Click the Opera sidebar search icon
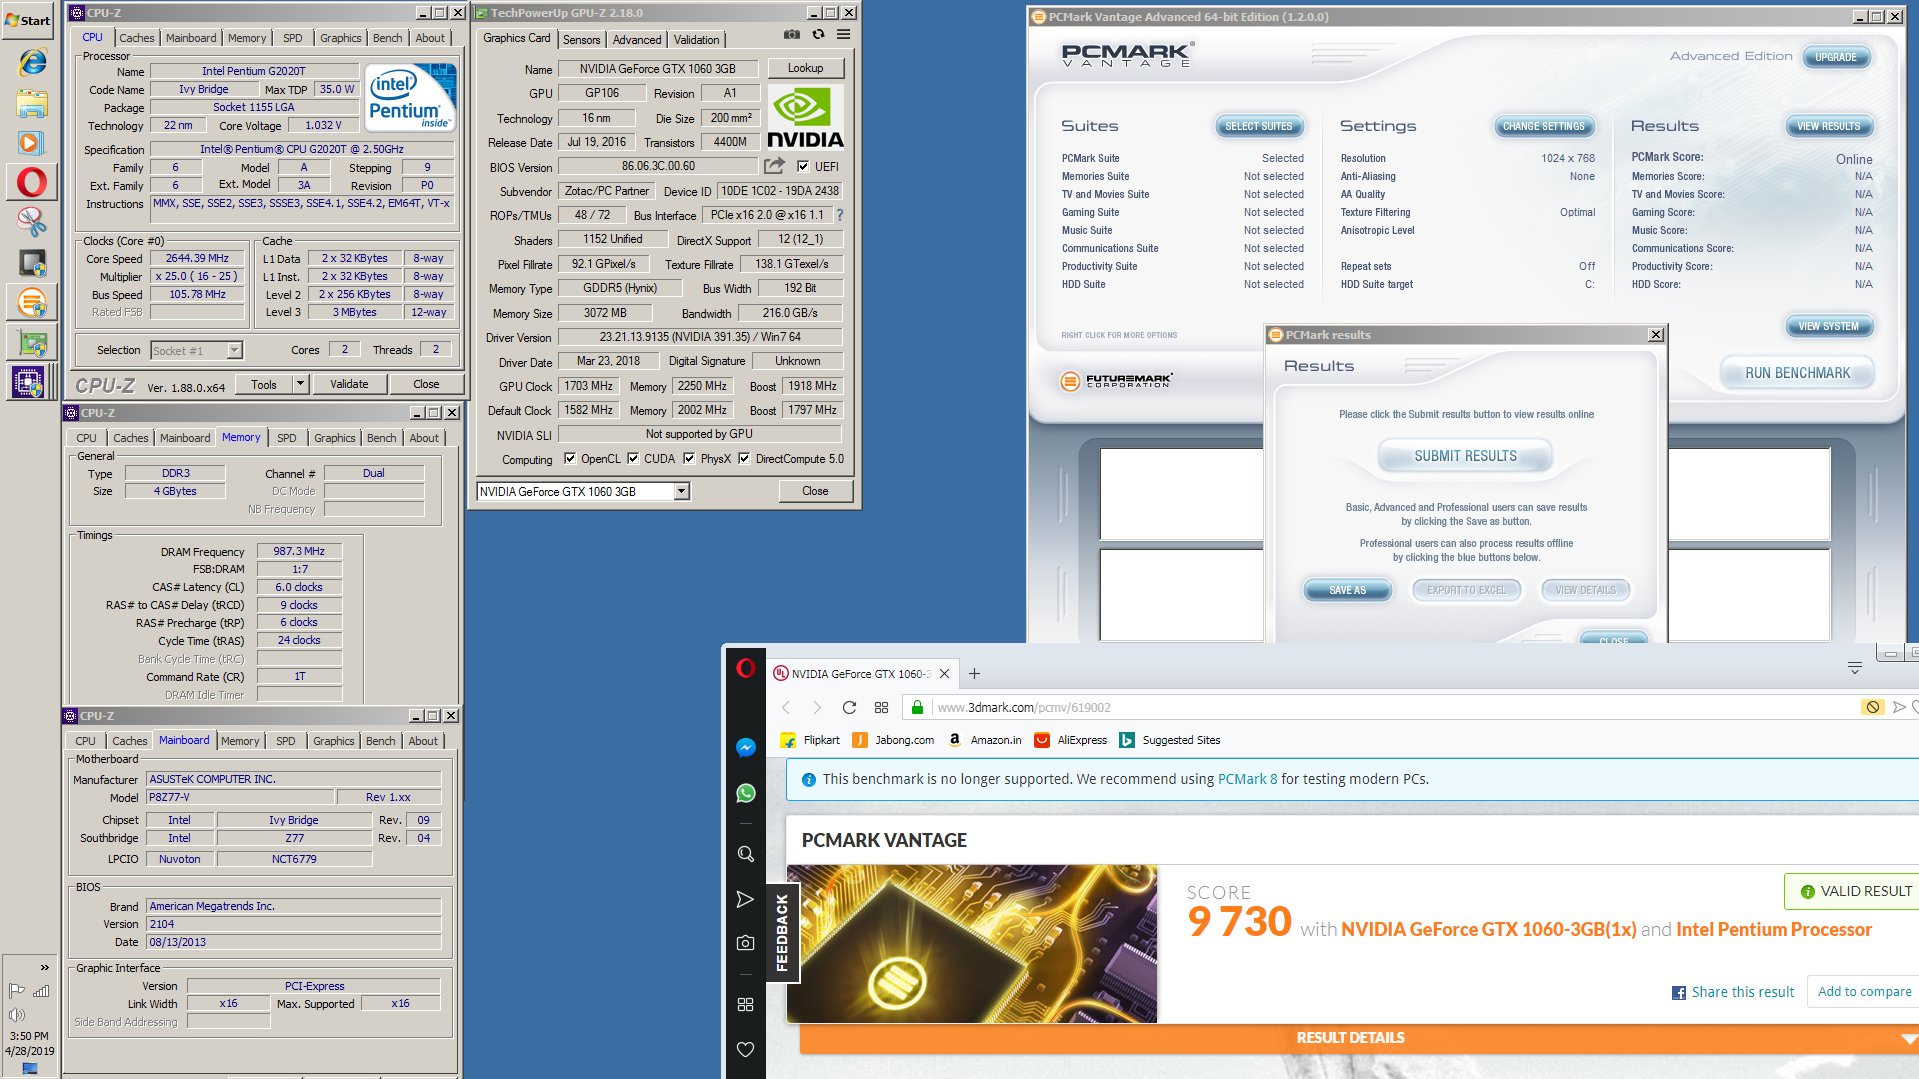Image resolution: width=1919 pixels, height=1079 pixels. [746, 854]
